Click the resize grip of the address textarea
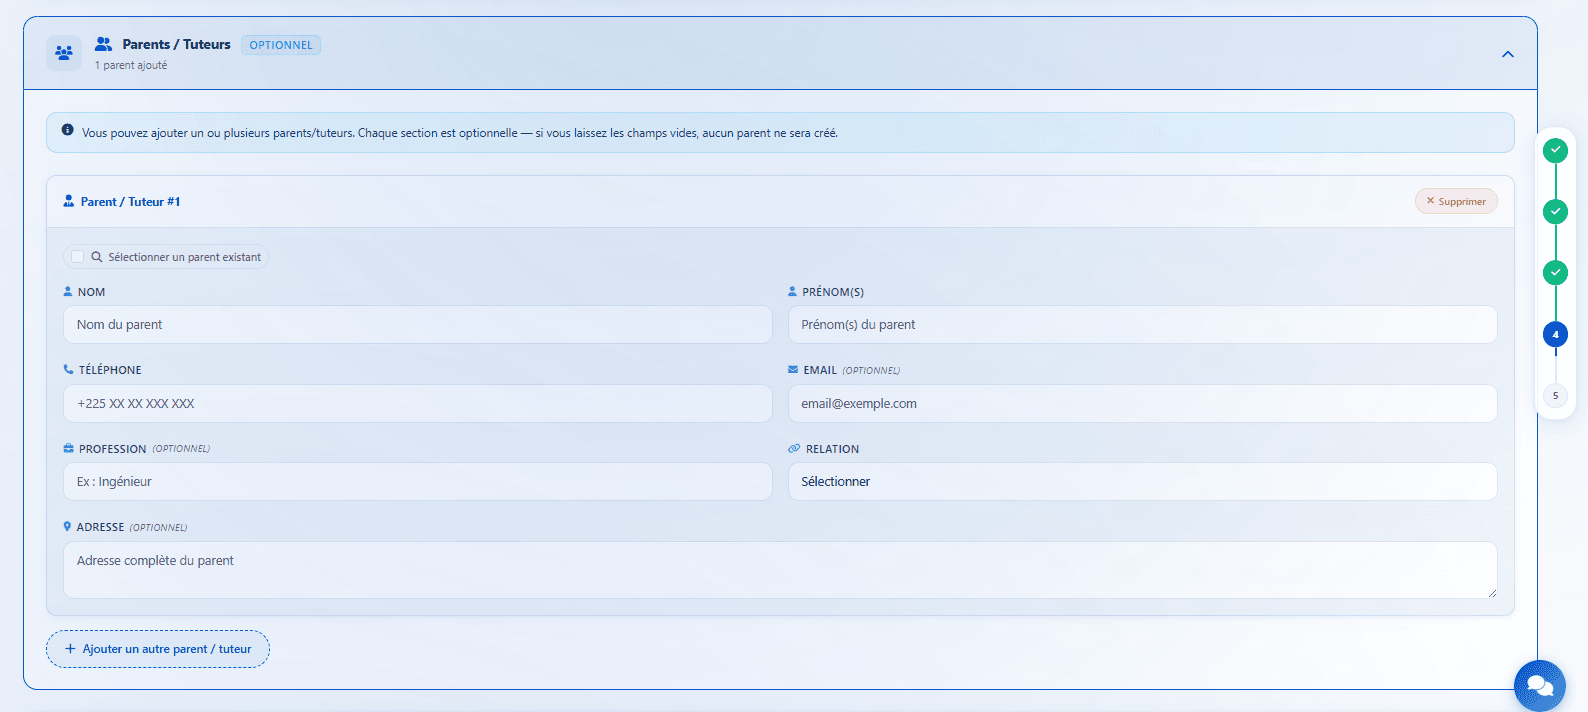Screen dimensions: 1588x712 pos(1491,593)
